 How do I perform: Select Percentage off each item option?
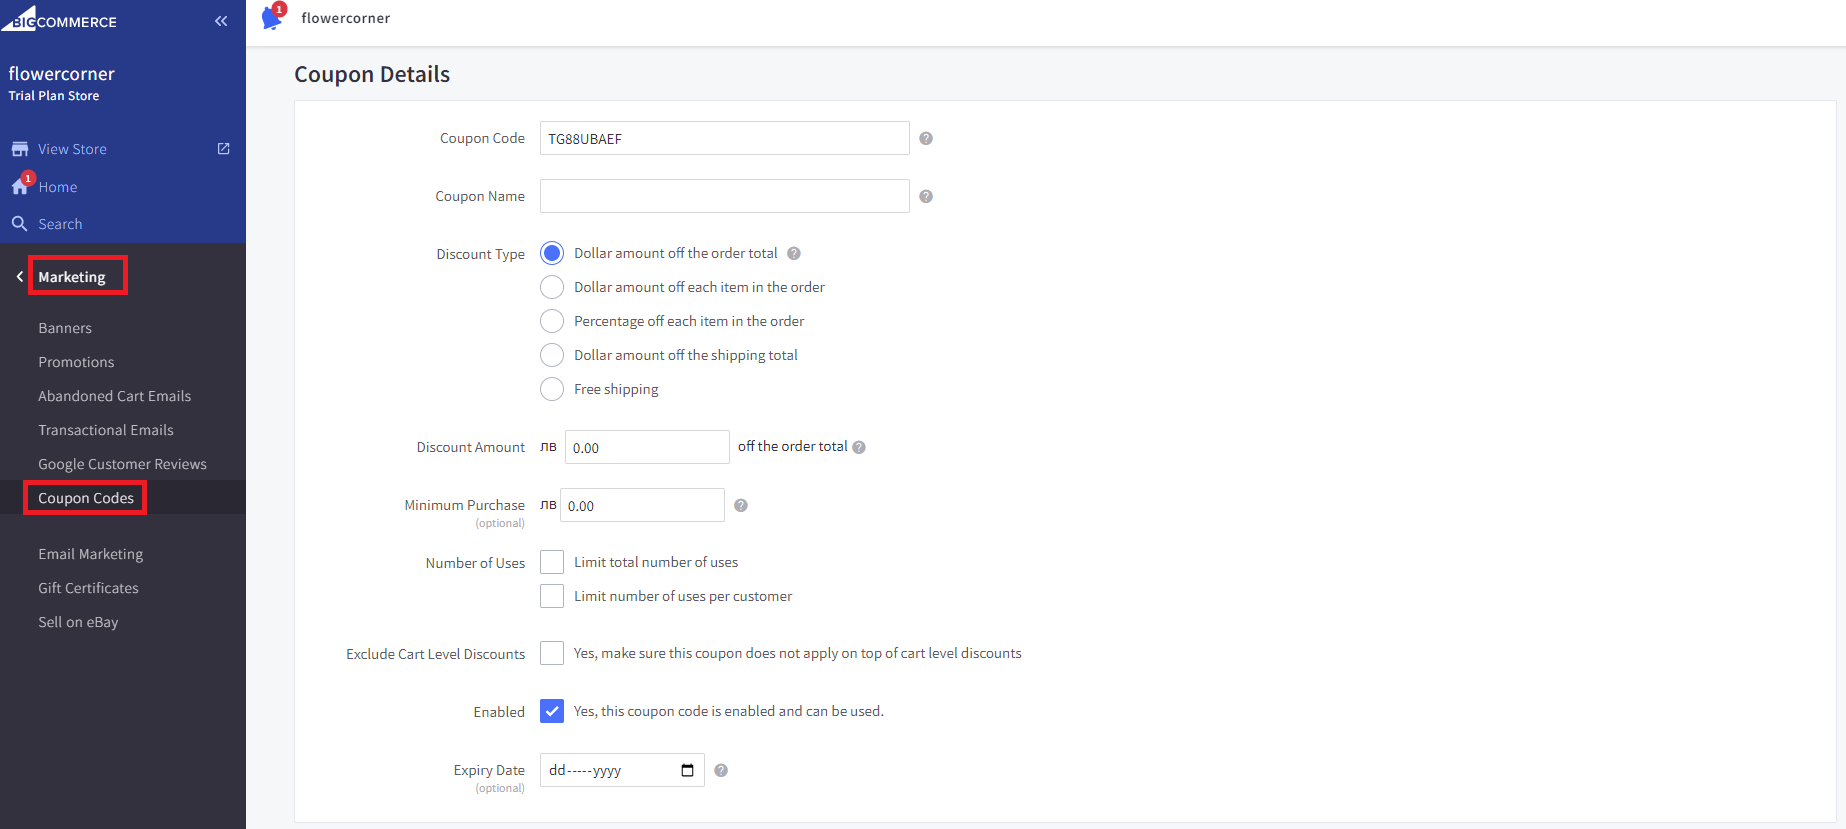(x=552, y=321)
